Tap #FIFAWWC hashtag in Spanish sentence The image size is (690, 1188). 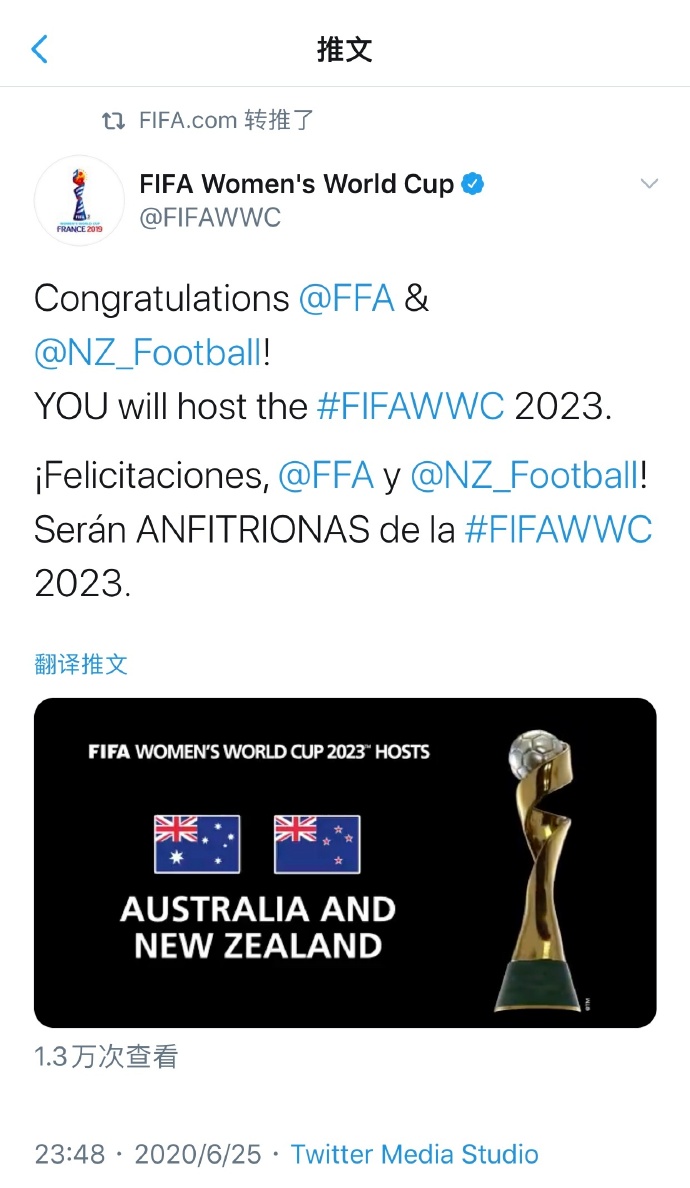click(x=558, y=530)
